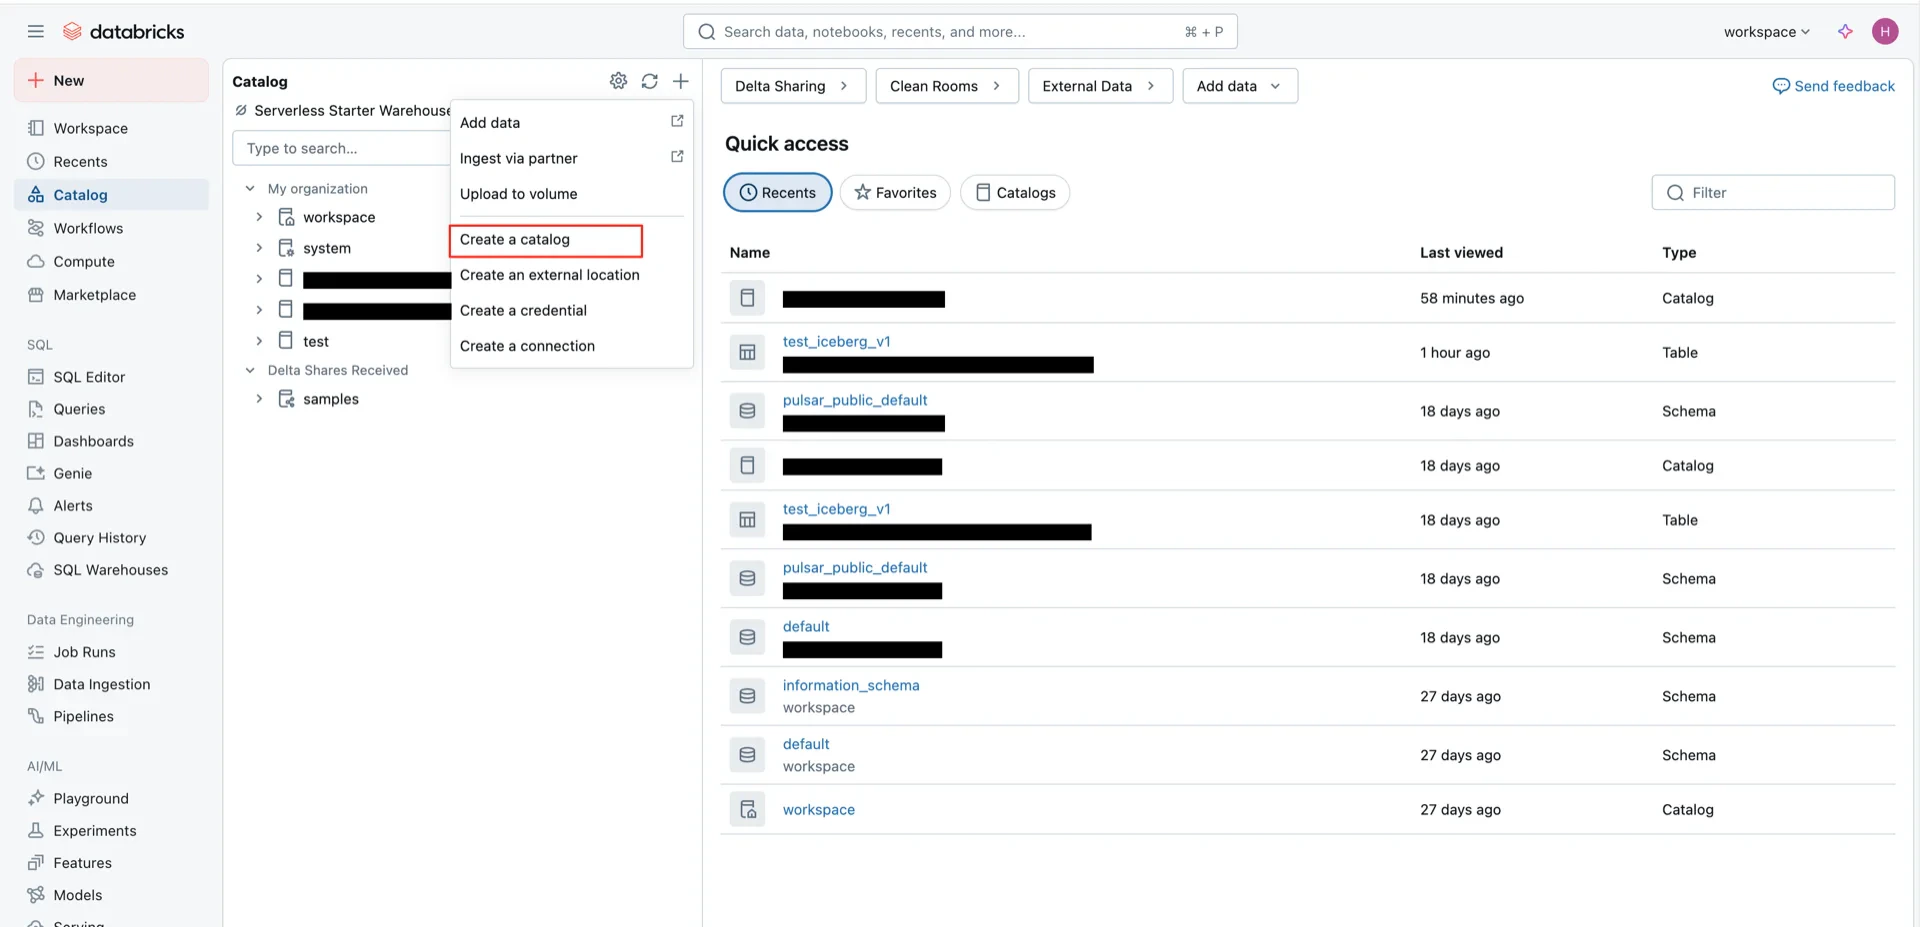Click the Serverless Starter Warehouse selector
Viewport: 1920px width, 927px height.
pyautogui.click(x=342, y=111)
